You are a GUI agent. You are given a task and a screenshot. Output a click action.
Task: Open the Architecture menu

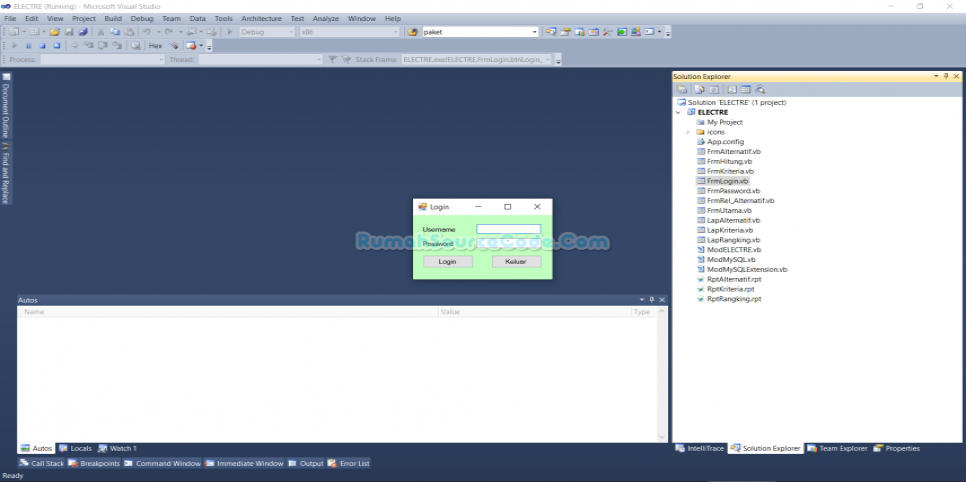click(x=261, y=18)
